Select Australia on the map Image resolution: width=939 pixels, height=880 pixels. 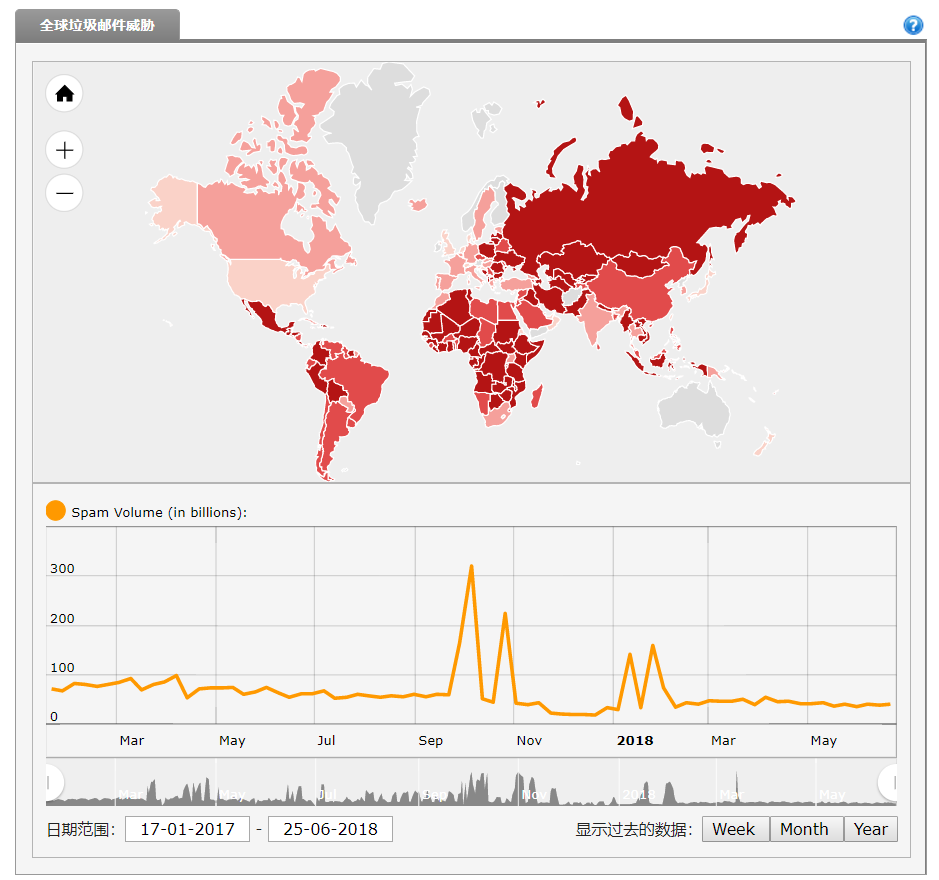[x=692, y=408]
